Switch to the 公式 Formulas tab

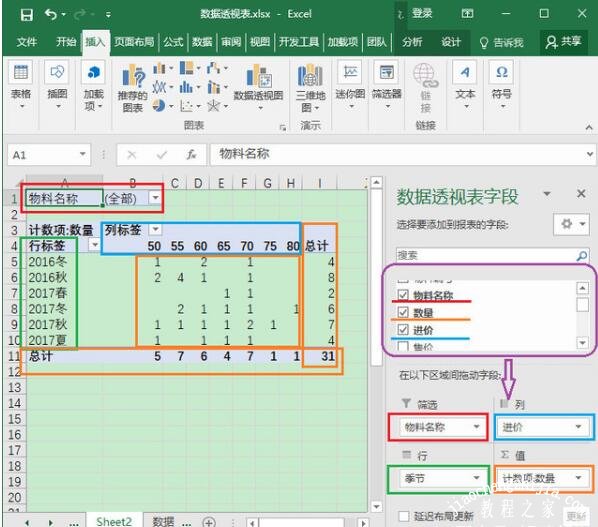[x=173, y=42]
